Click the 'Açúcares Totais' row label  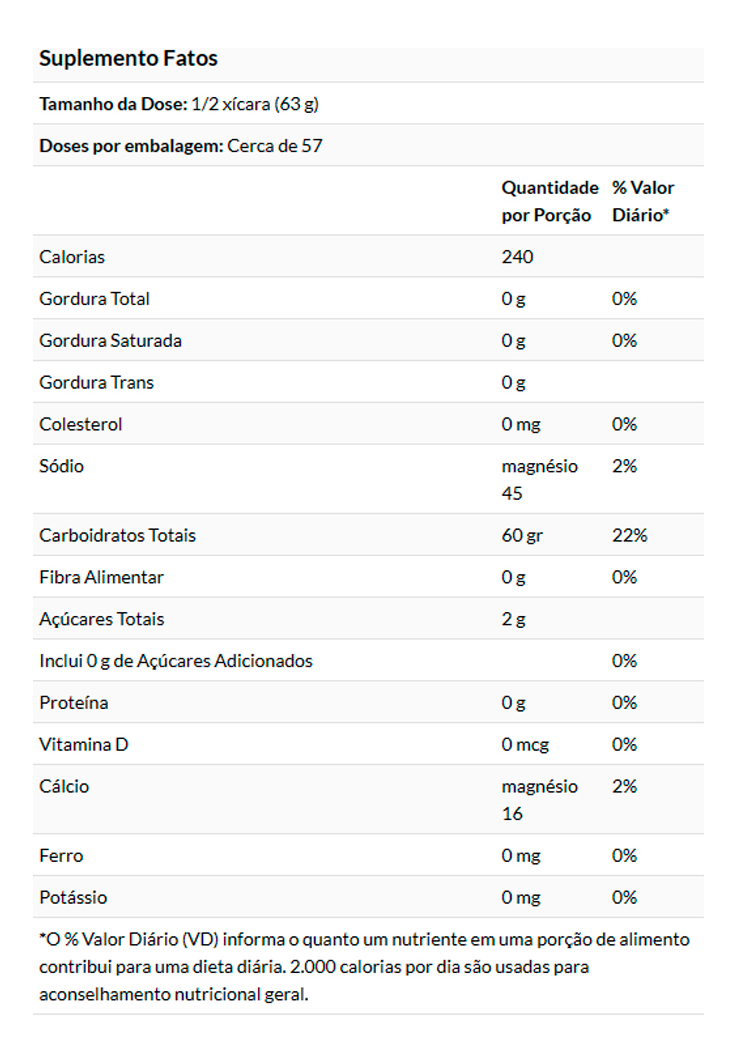tap(101, 620)
